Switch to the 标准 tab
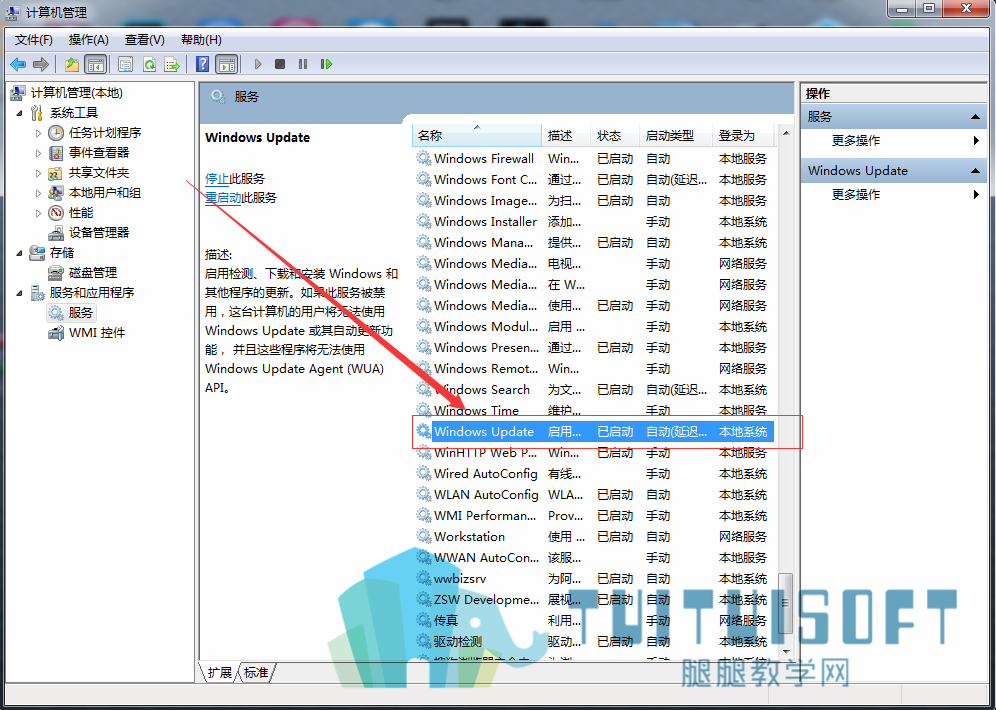This screenshot has width=996, height=710. click(x=256, y=673)
